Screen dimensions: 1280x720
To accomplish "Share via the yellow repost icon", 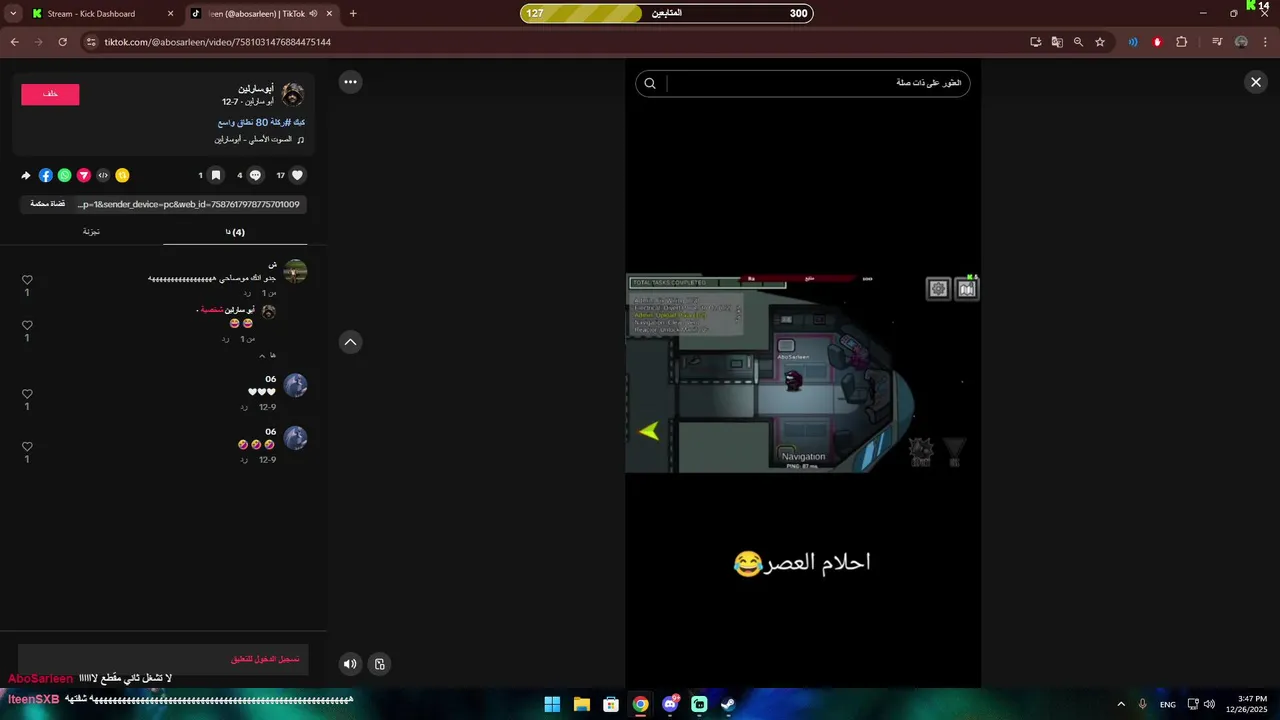I will click(x=122, y=175).
